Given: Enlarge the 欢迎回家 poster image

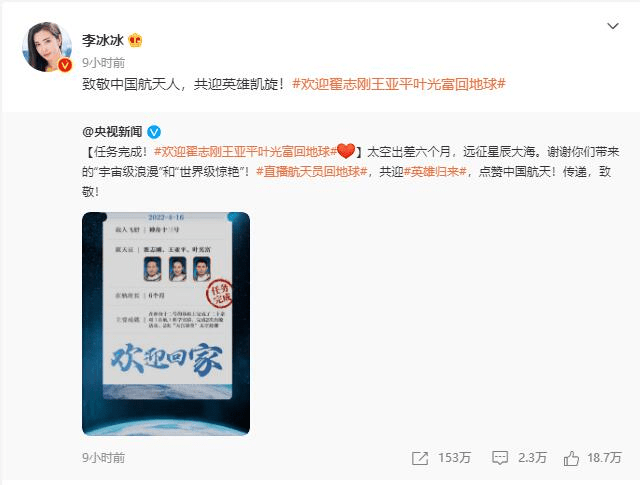Looking at the screenshot, I should pos(166,324).
